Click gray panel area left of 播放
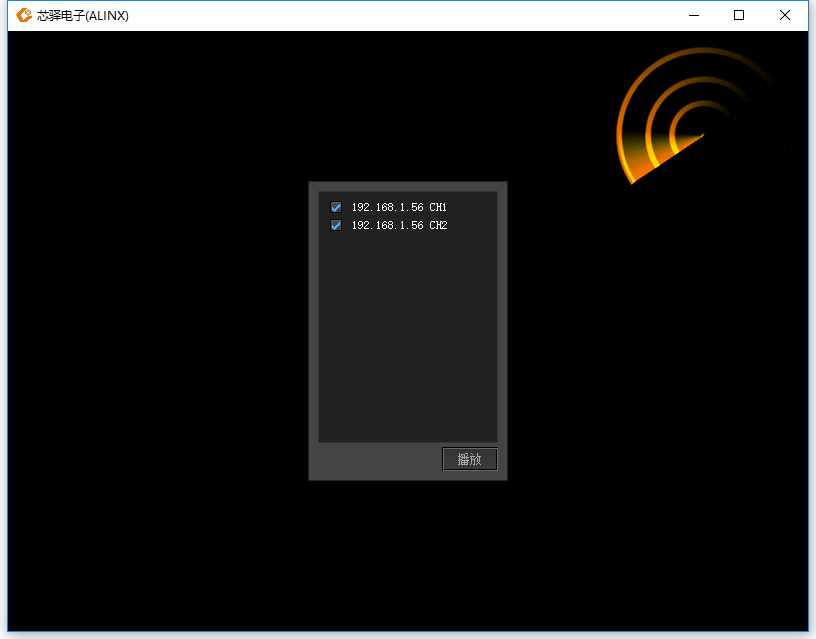 (x=377, y=460)
